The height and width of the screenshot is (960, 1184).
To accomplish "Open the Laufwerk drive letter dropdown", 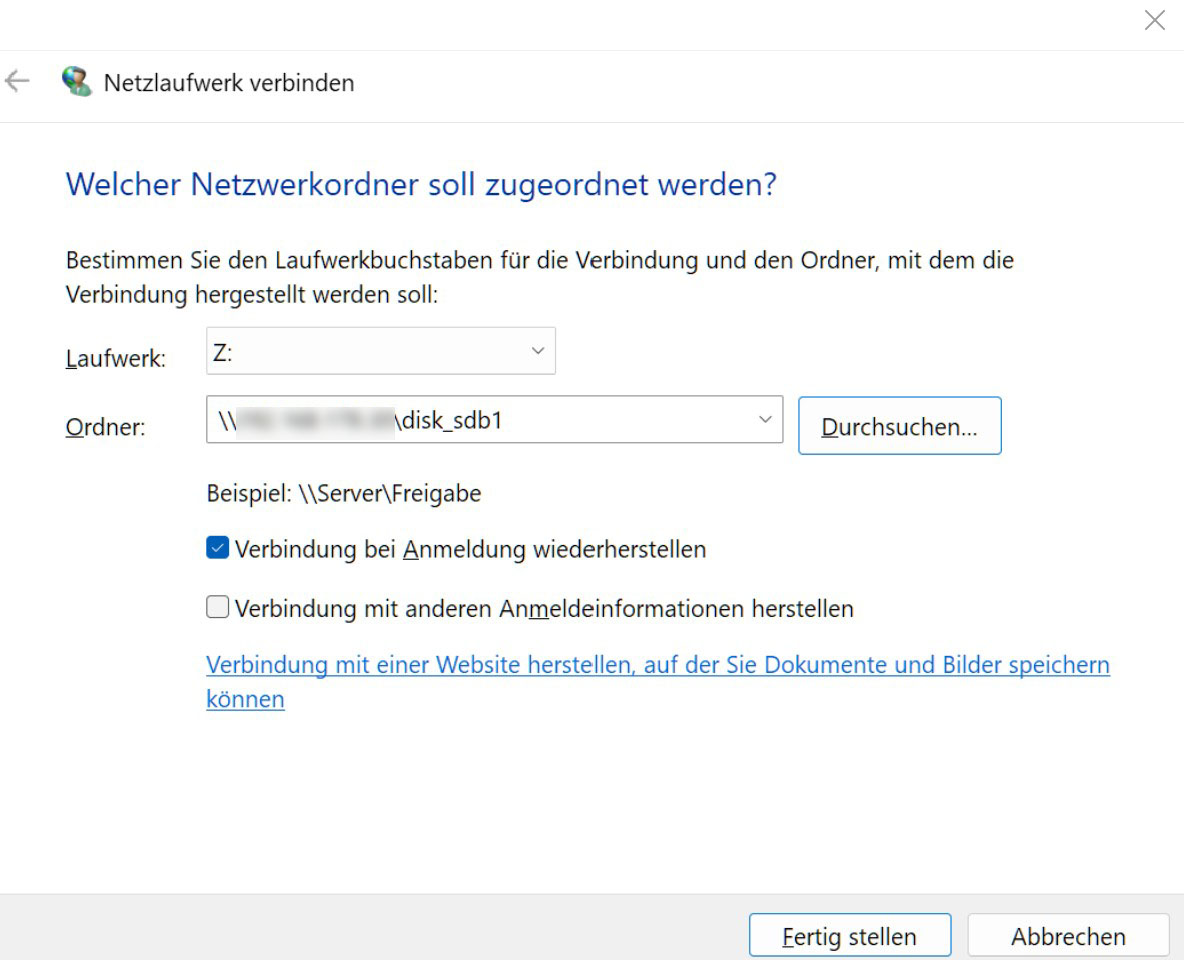I will point(538,350).
